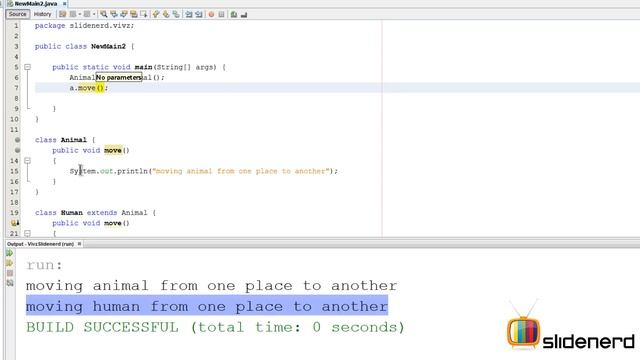Open Ant settings icon in Output sidebar

[x=10, y=283]
